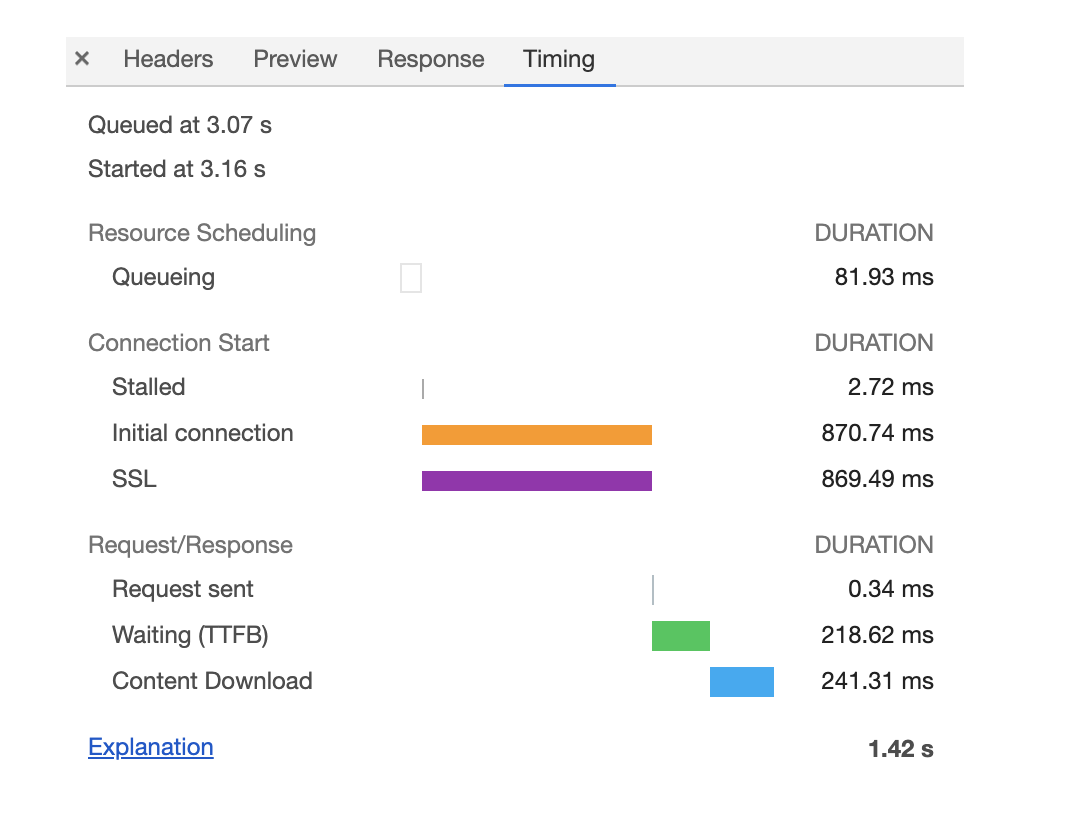Click the total time 1.42 s

click(x=900, y=749)
